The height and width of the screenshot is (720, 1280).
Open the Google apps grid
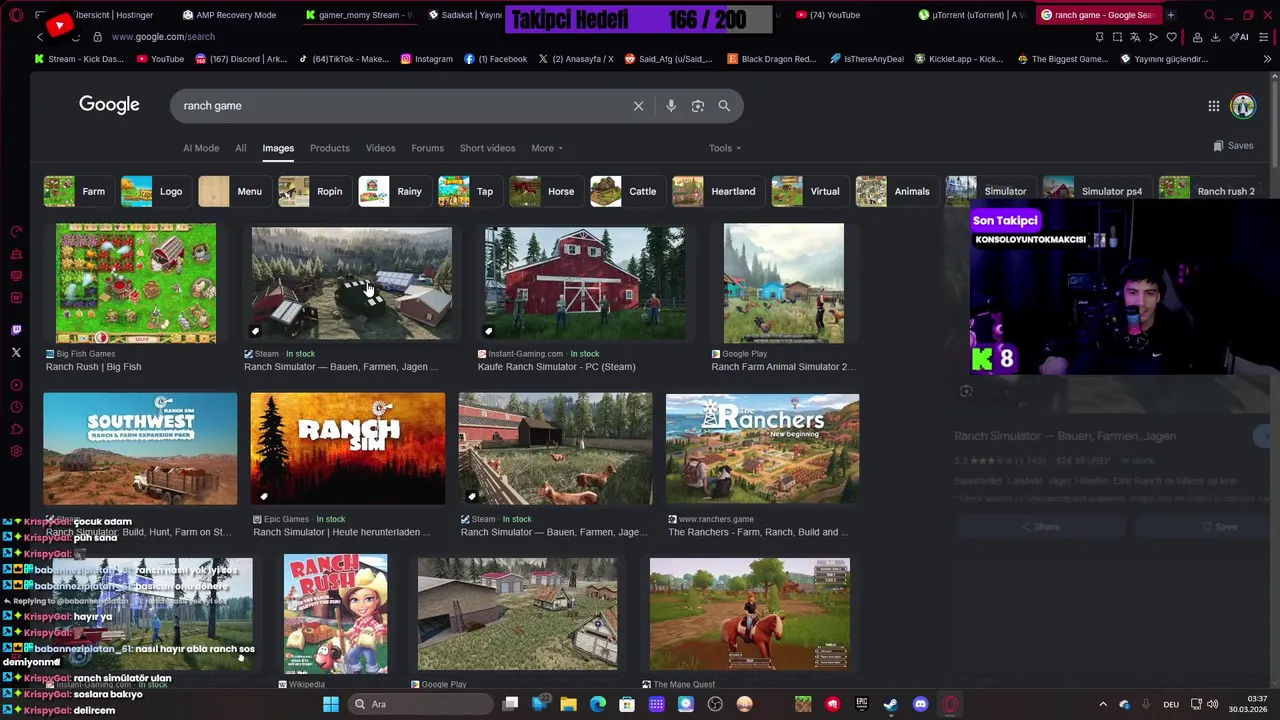coord(1213,106)
